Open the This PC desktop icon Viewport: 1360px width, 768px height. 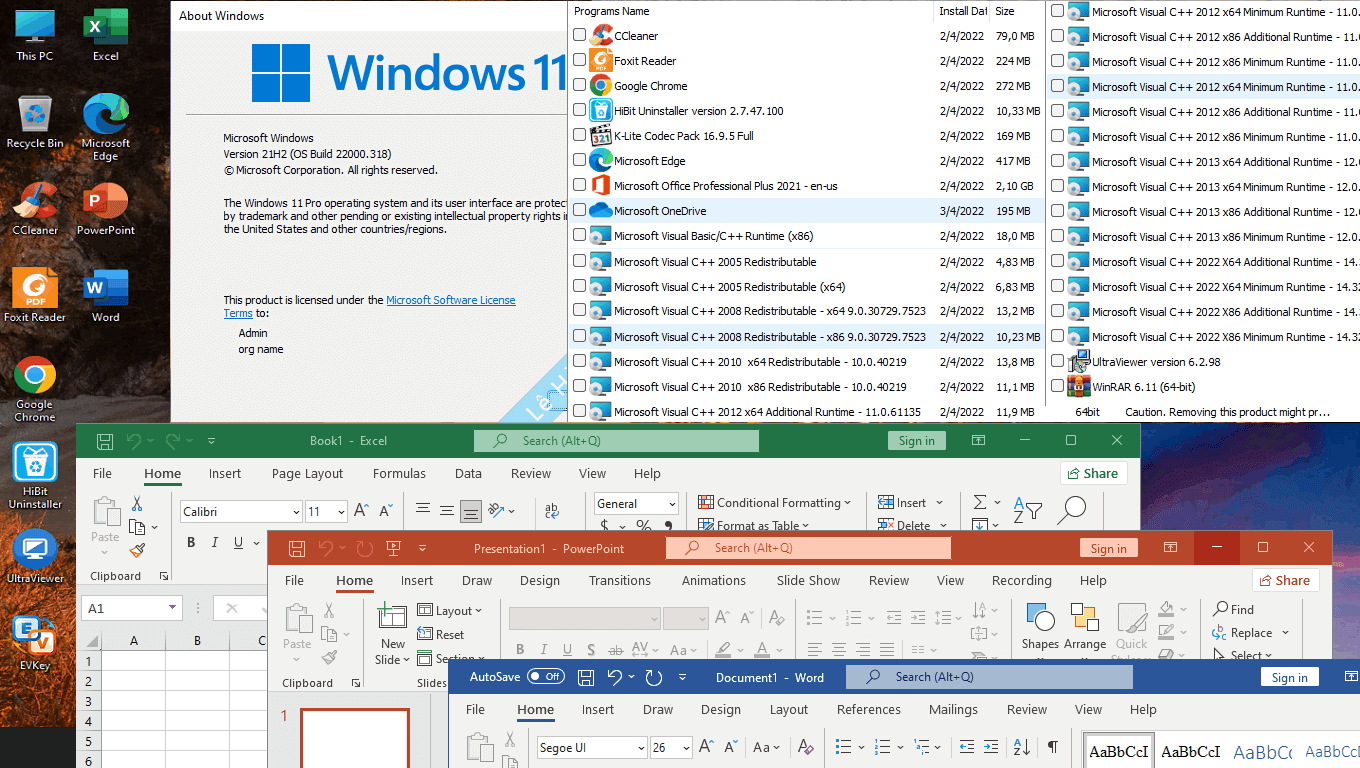tap(35, 35)
